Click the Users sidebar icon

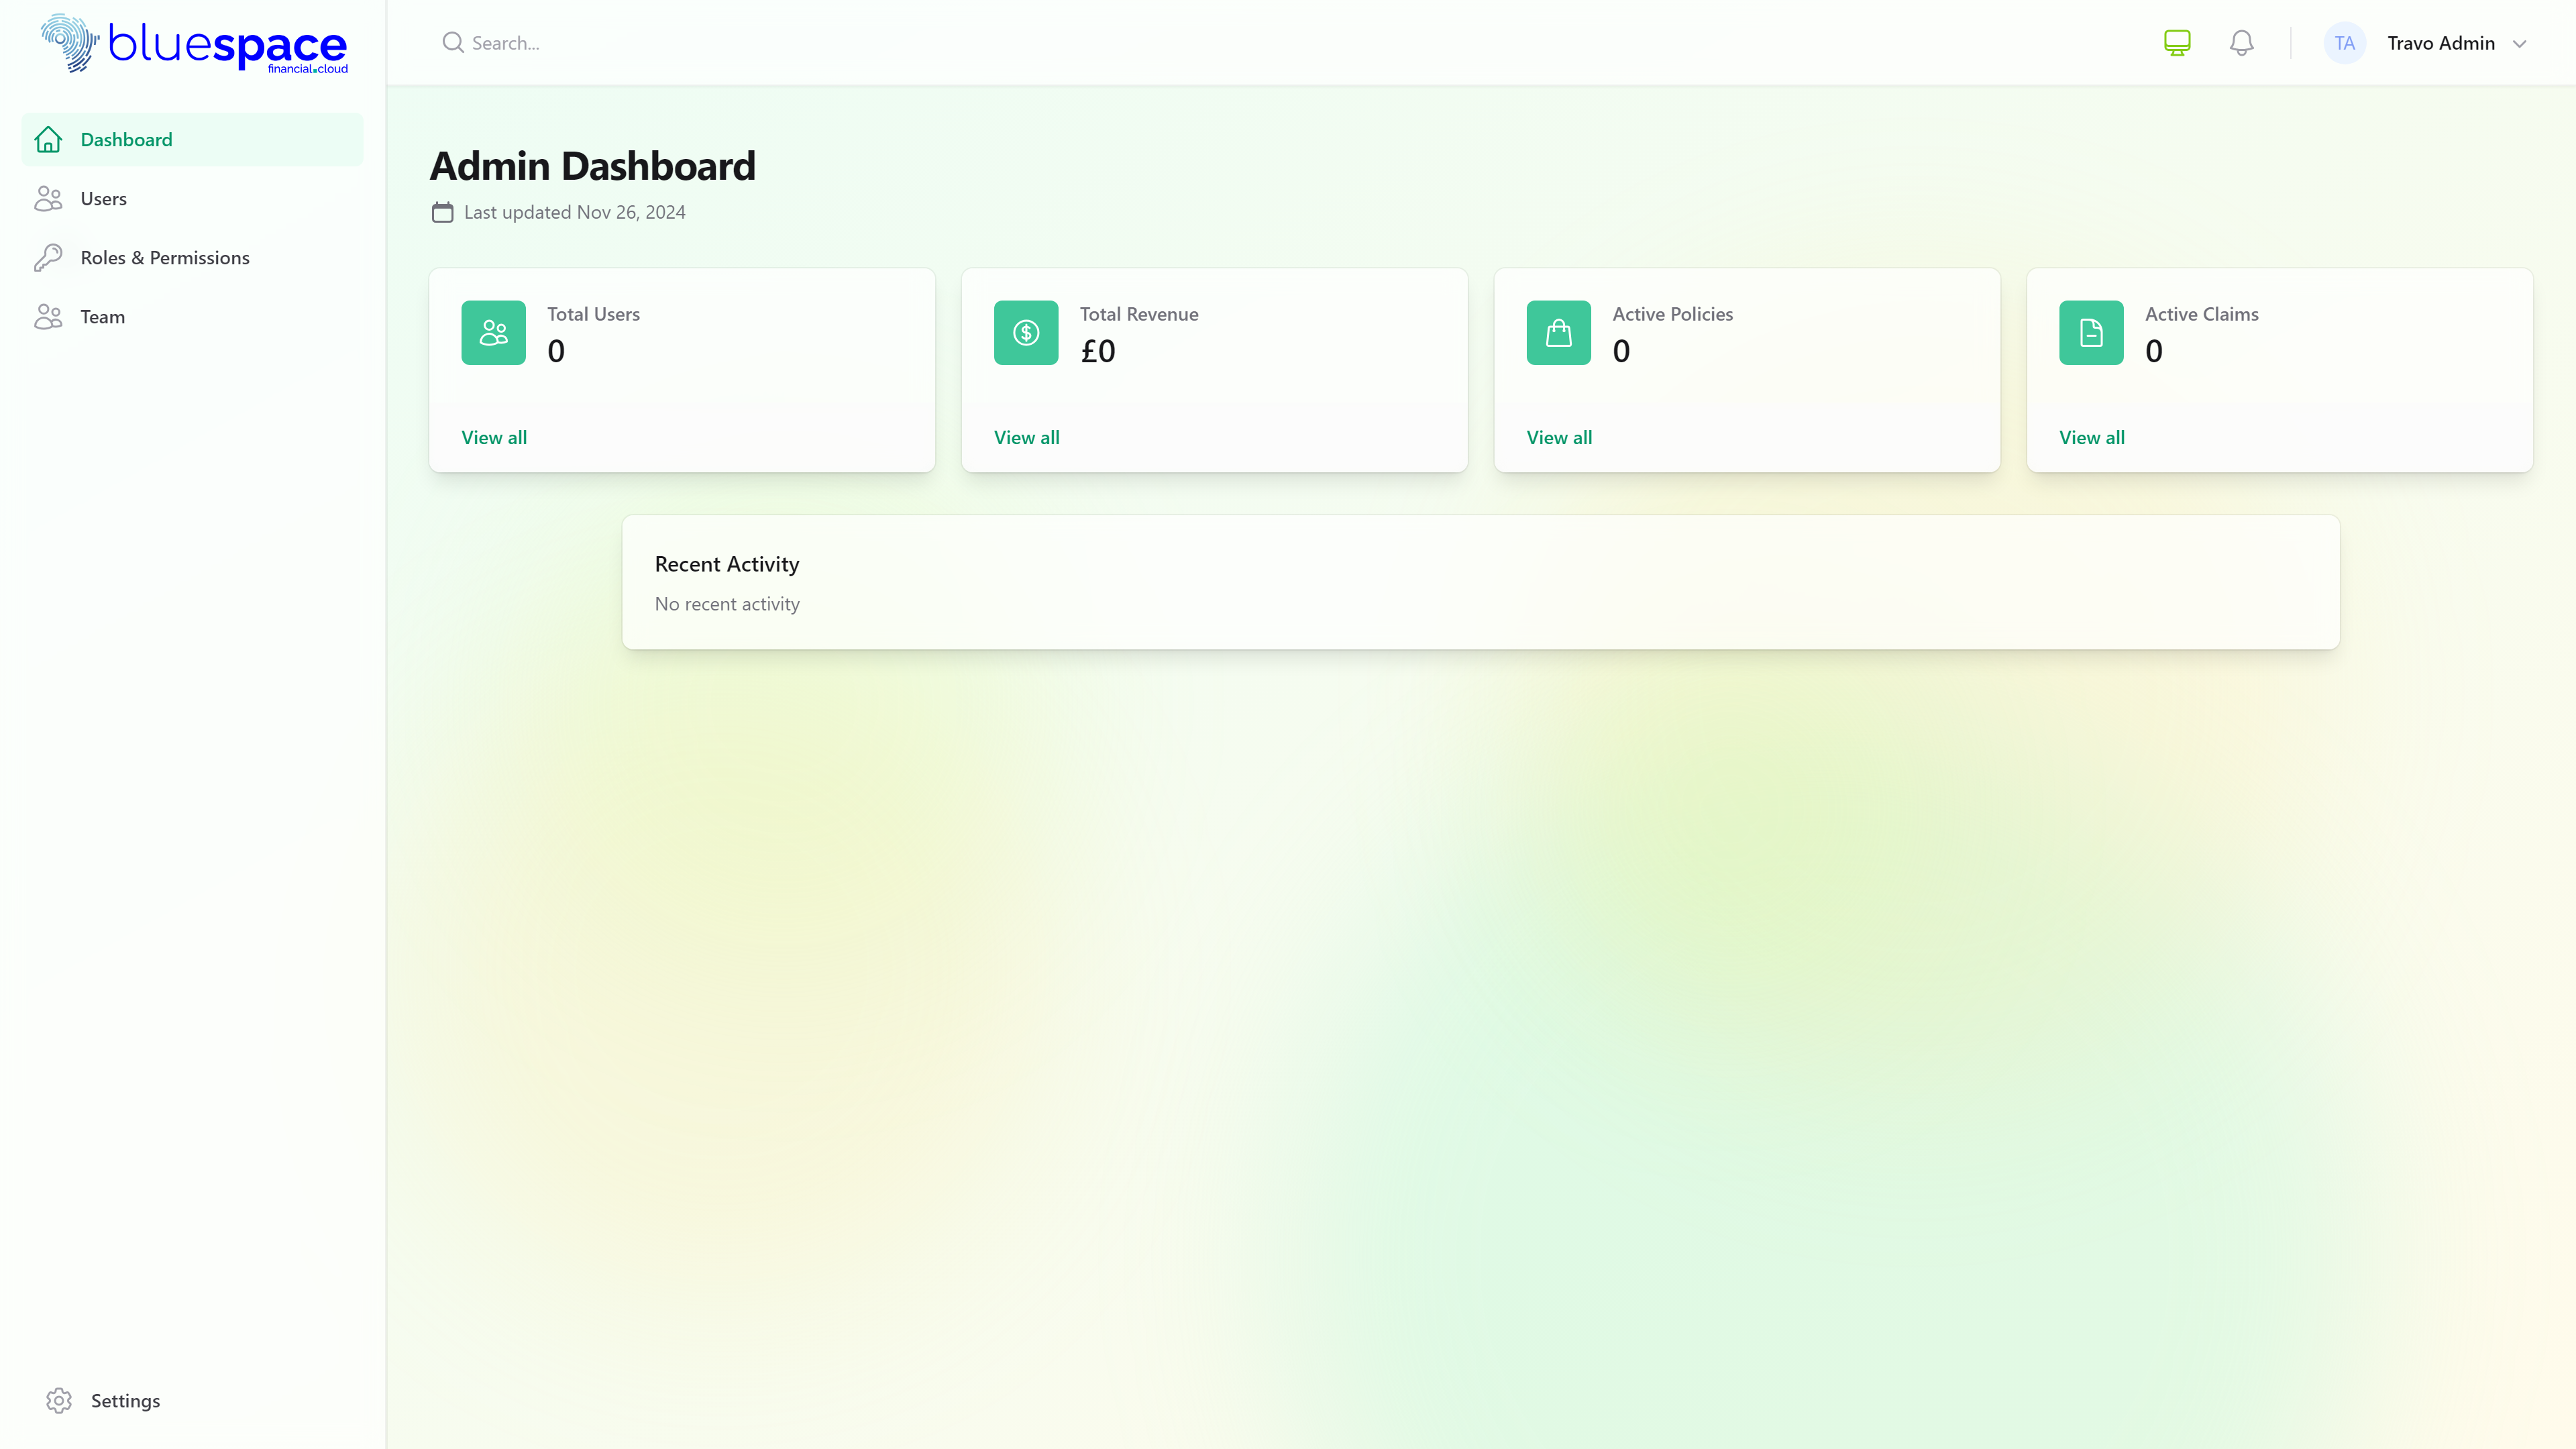(49, 198)
